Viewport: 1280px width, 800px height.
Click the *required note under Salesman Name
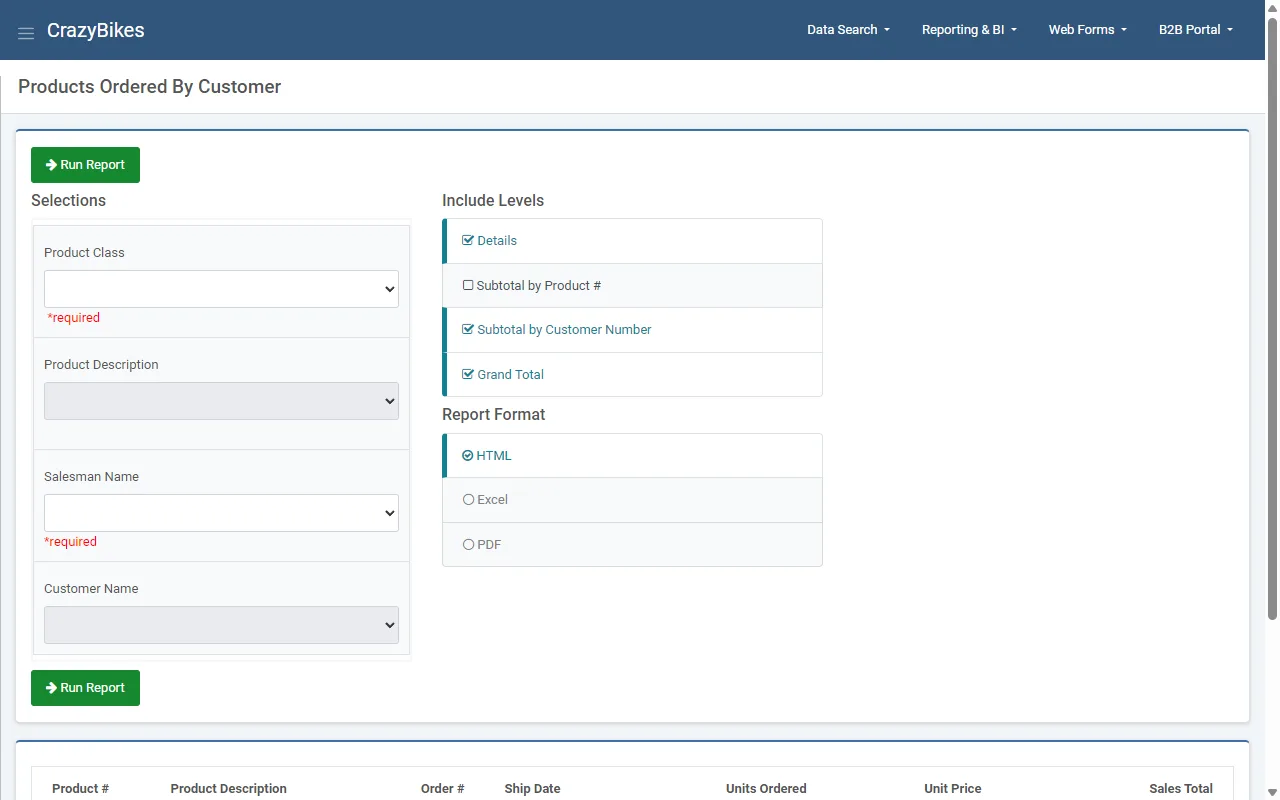coord(71,542)
